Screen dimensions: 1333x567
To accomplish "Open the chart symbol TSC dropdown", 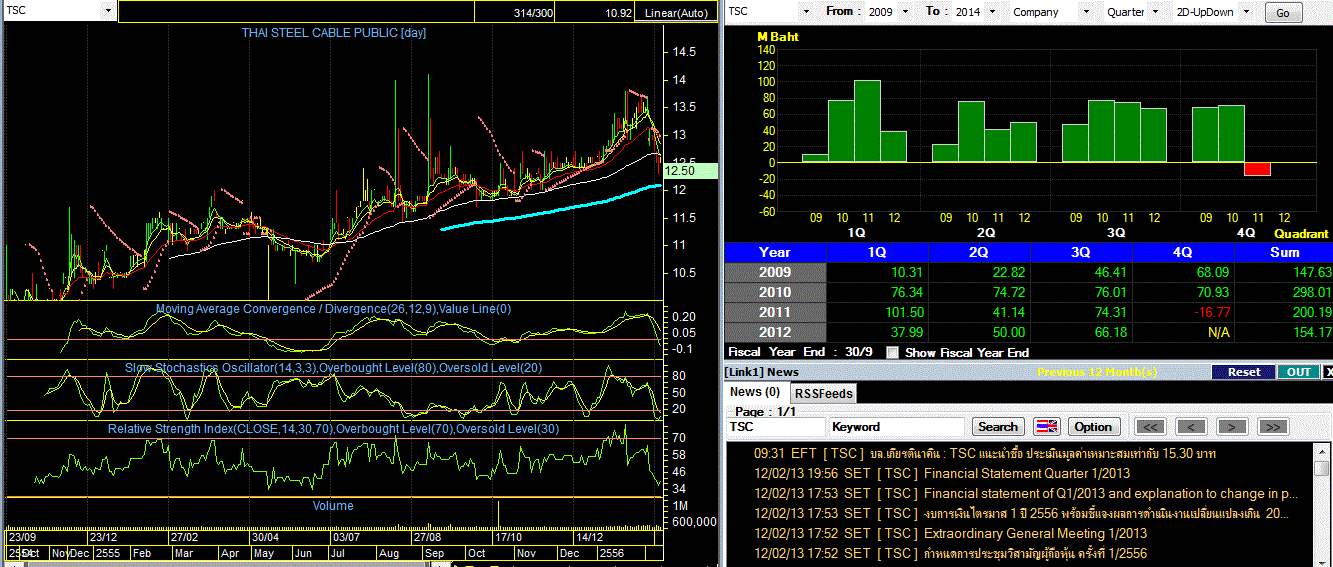I will click(x=107, y=11).
